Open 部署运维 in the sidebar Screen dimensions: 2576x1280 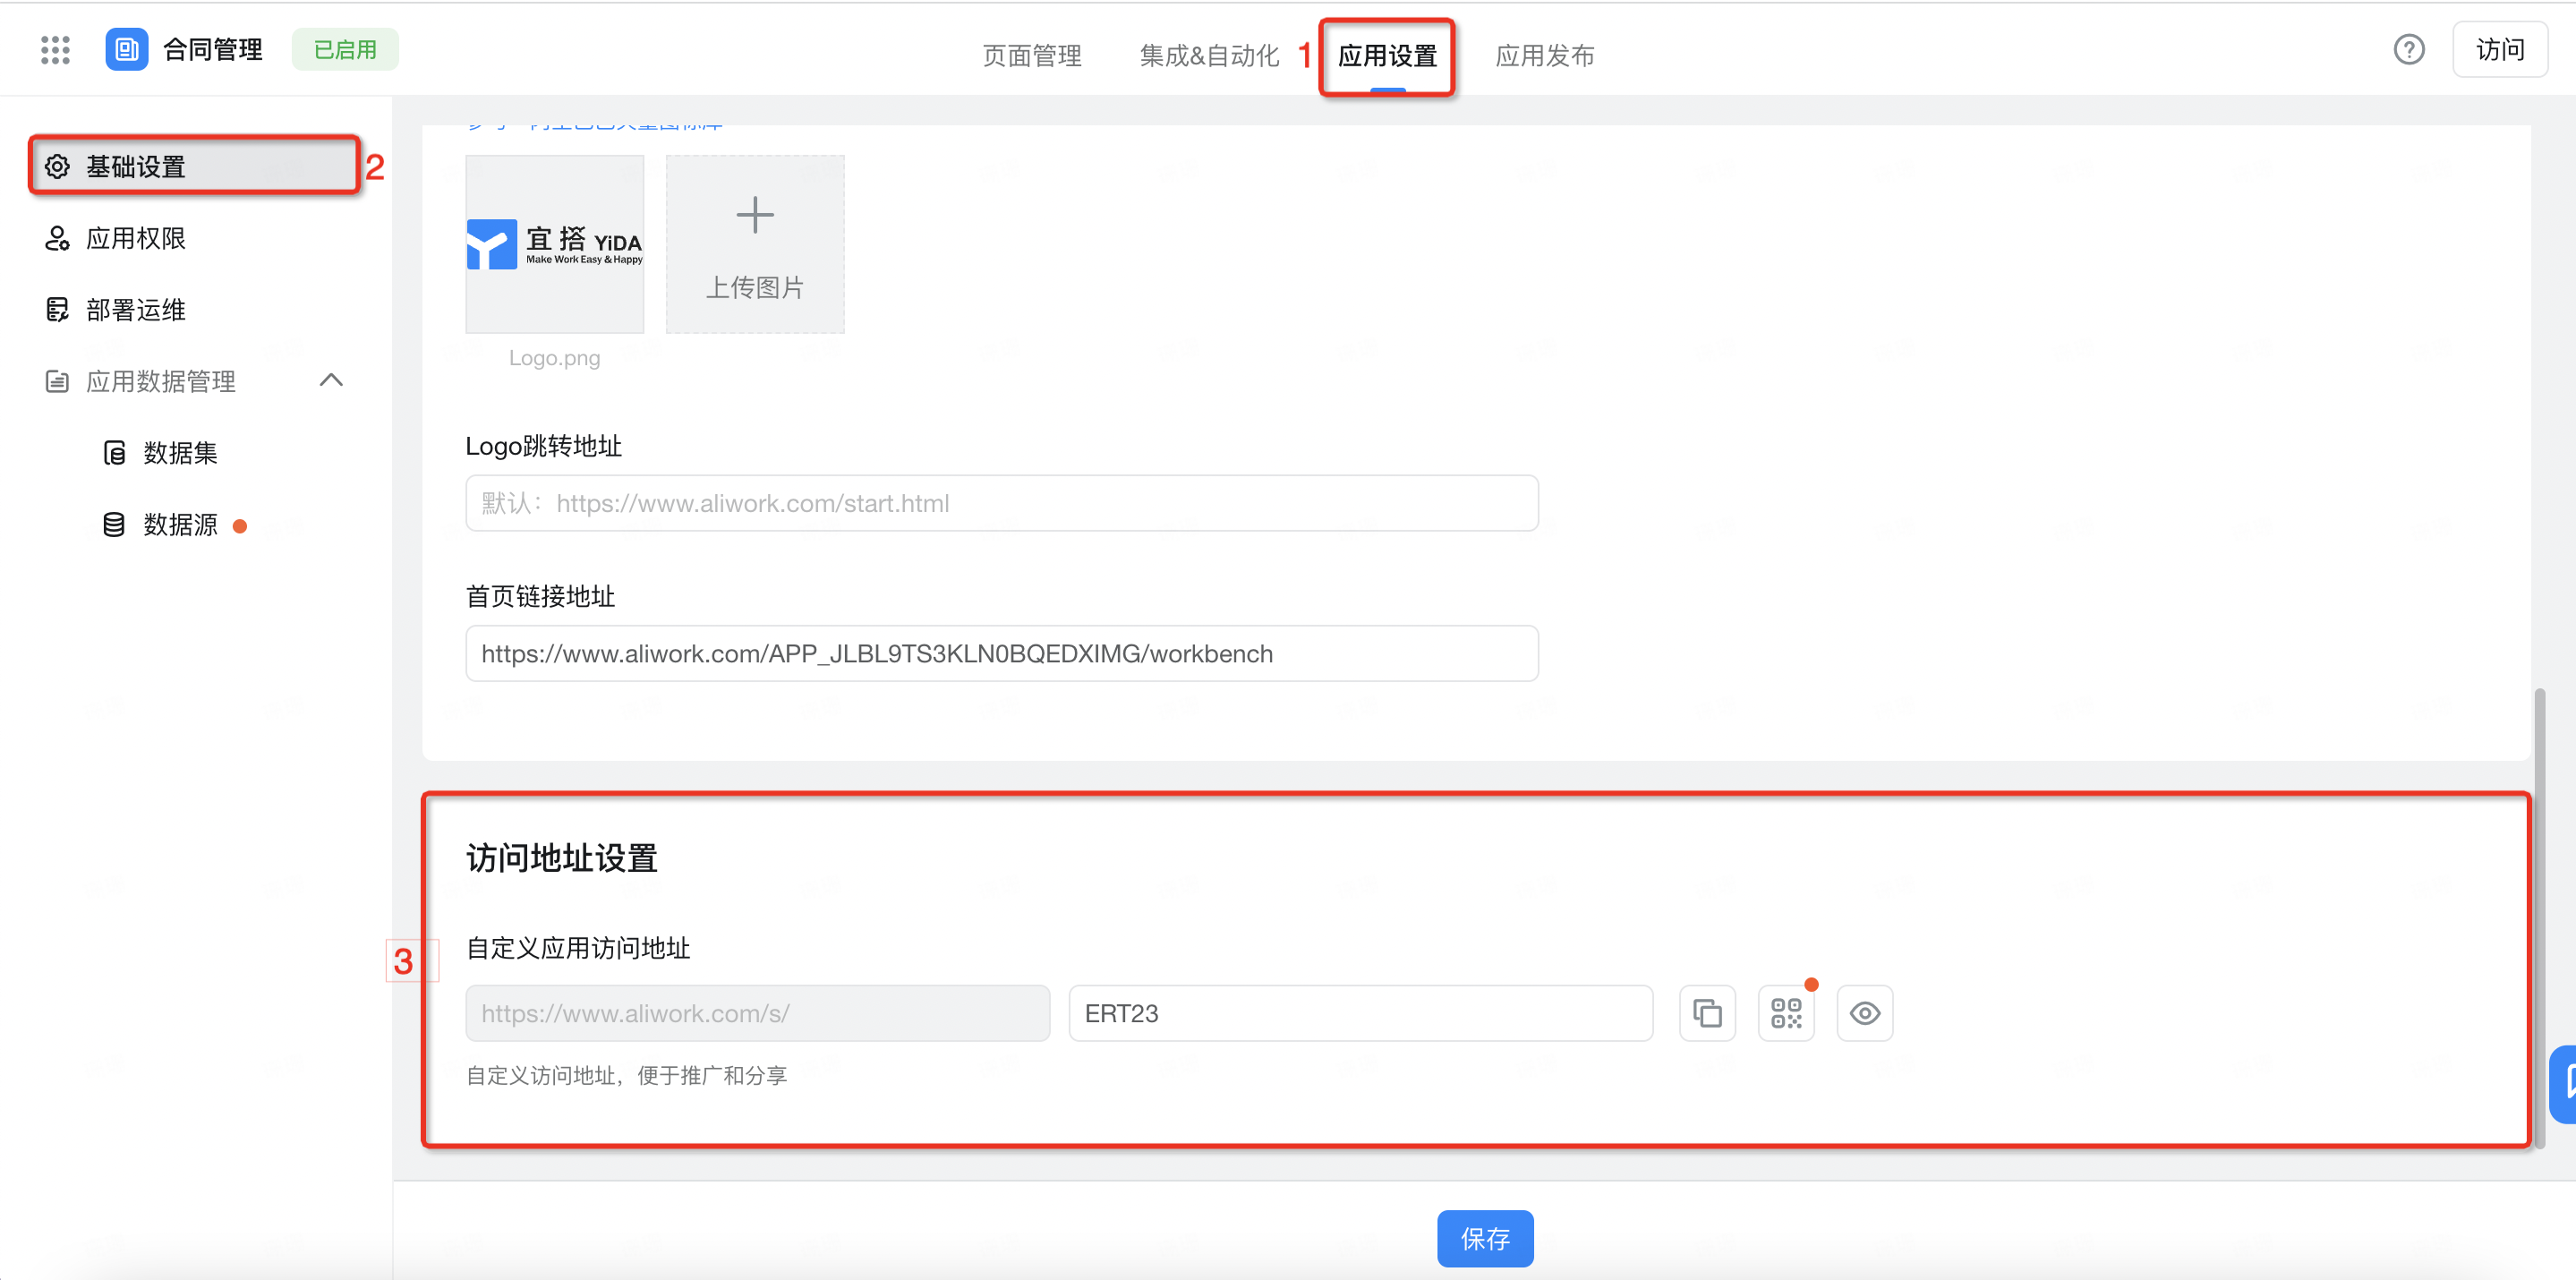click(x=135, y=310)
